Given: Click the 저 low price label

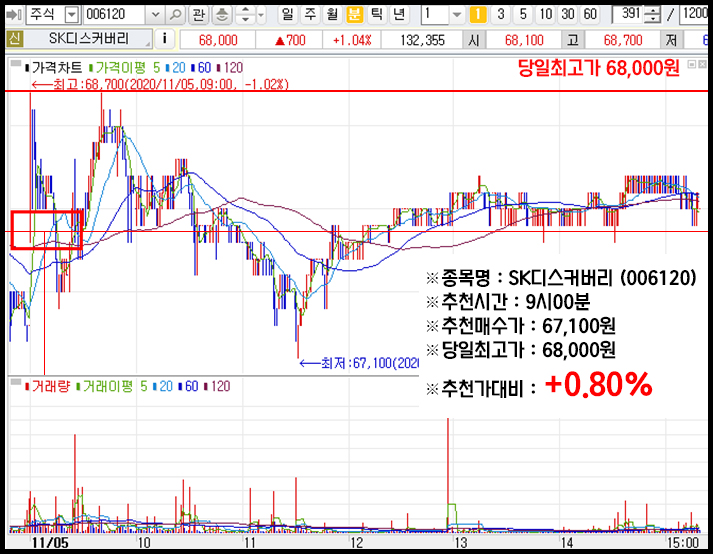Looking at the screenshot, I should pyautogui.click(x=671, y=40).
